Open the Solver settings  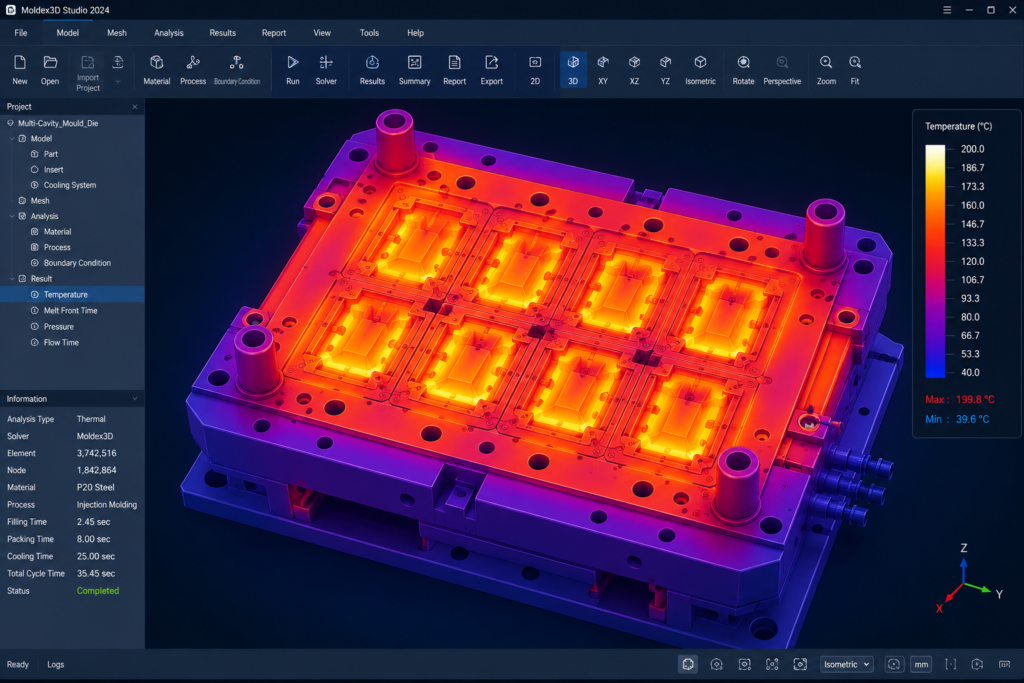(x=326, y=70)
